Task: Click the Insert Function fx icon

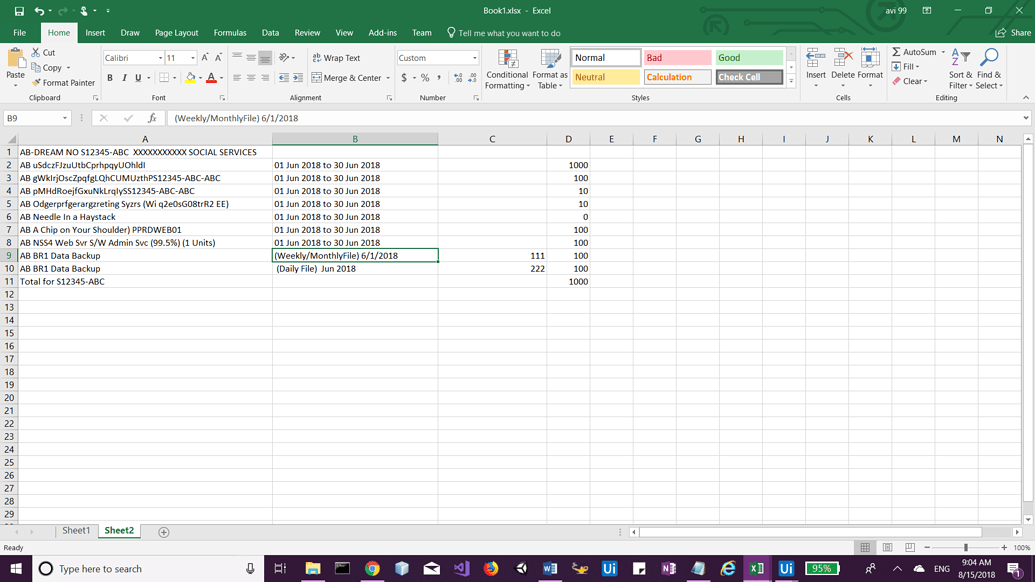Action: 152,118
